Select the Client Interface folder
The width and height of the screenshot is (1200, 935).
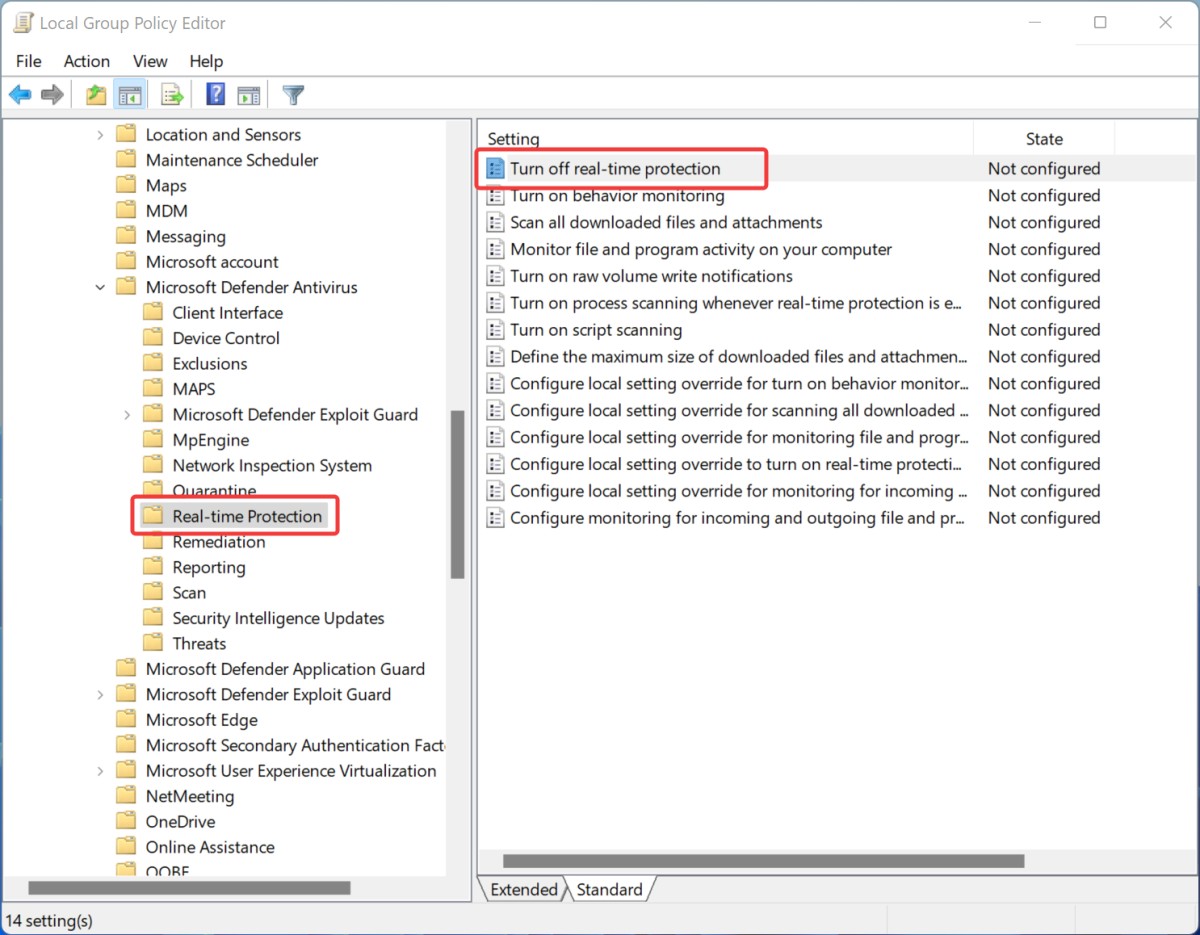point(227,312)
